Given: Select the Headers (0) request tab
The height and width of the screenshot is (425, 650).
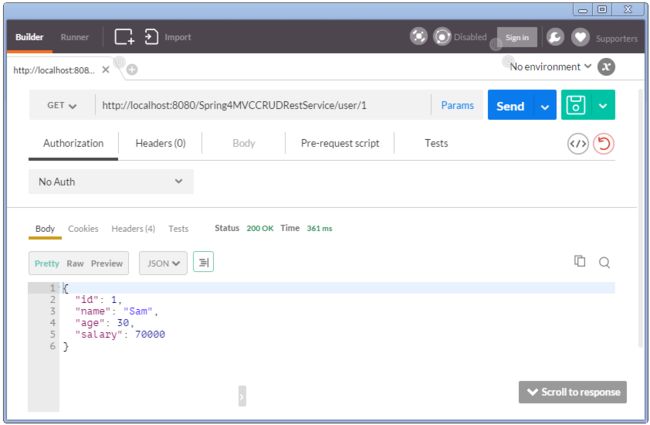Looking at the screenshot, I should click(160, 143).
